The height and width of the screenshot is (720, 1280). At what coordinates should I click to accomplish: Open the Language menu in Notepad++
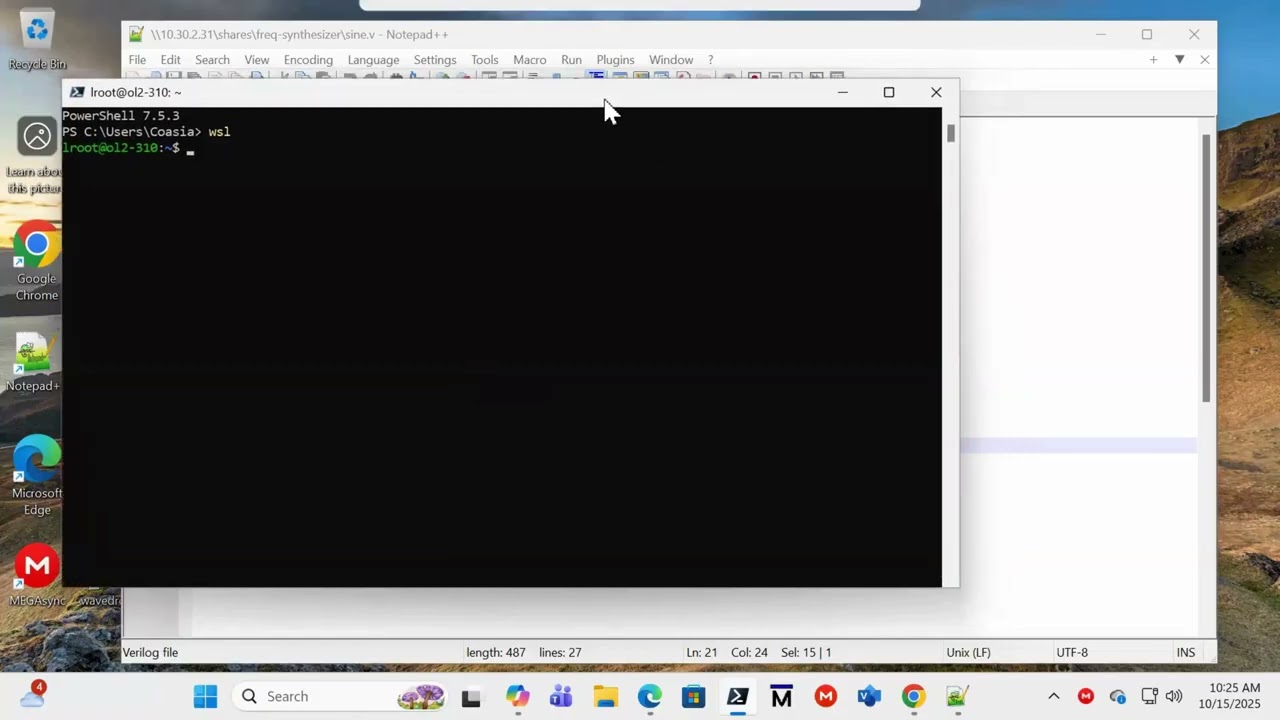(373, 60)
